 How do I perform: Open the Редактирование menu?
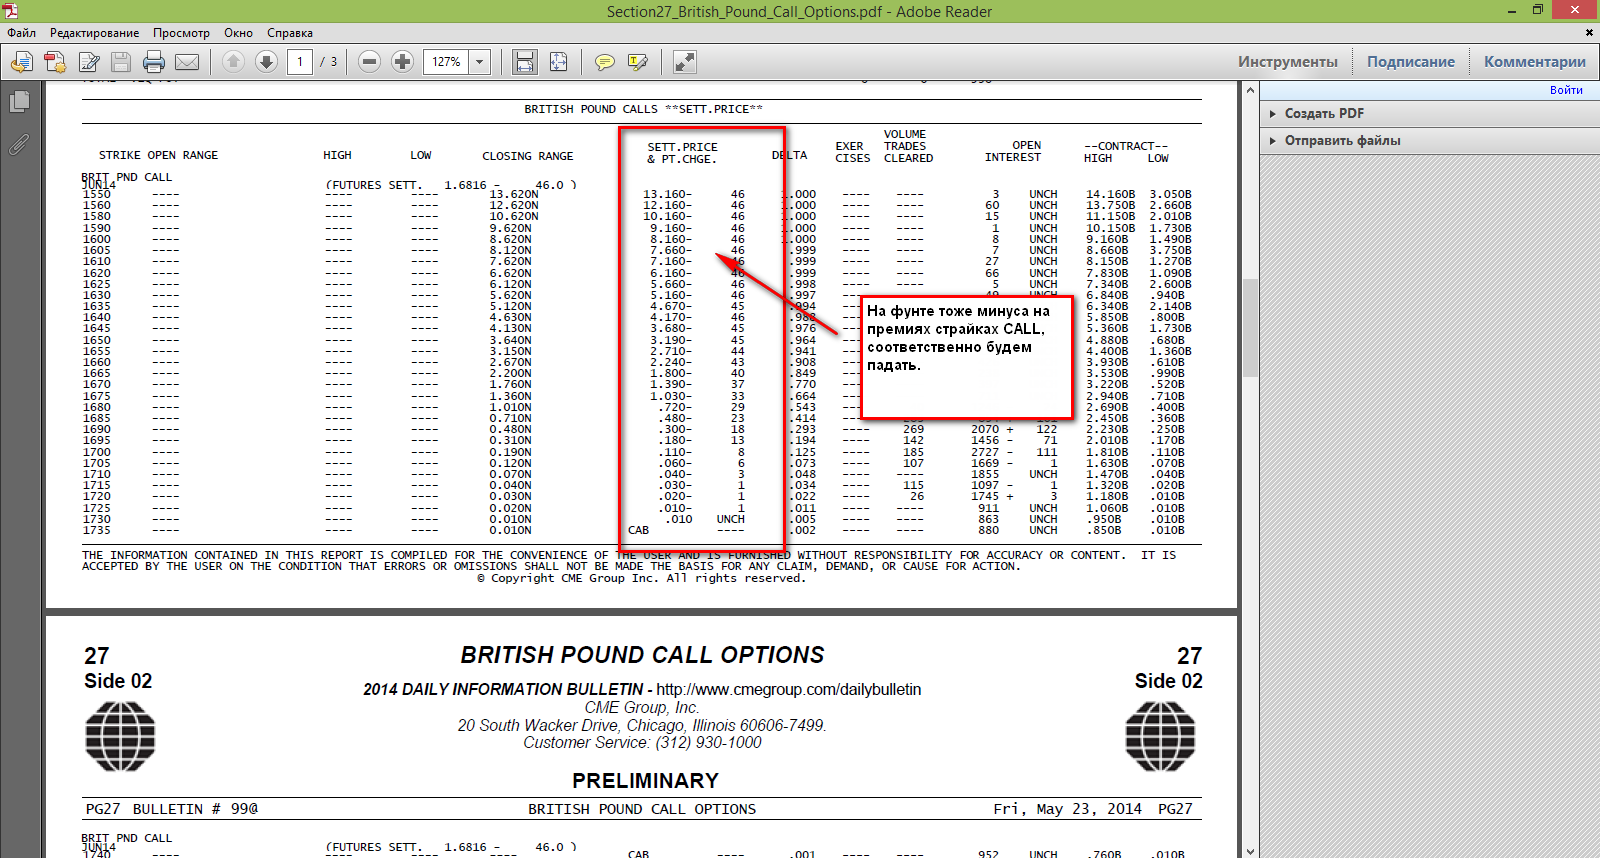pyautogui.click(x=95, y=33)
